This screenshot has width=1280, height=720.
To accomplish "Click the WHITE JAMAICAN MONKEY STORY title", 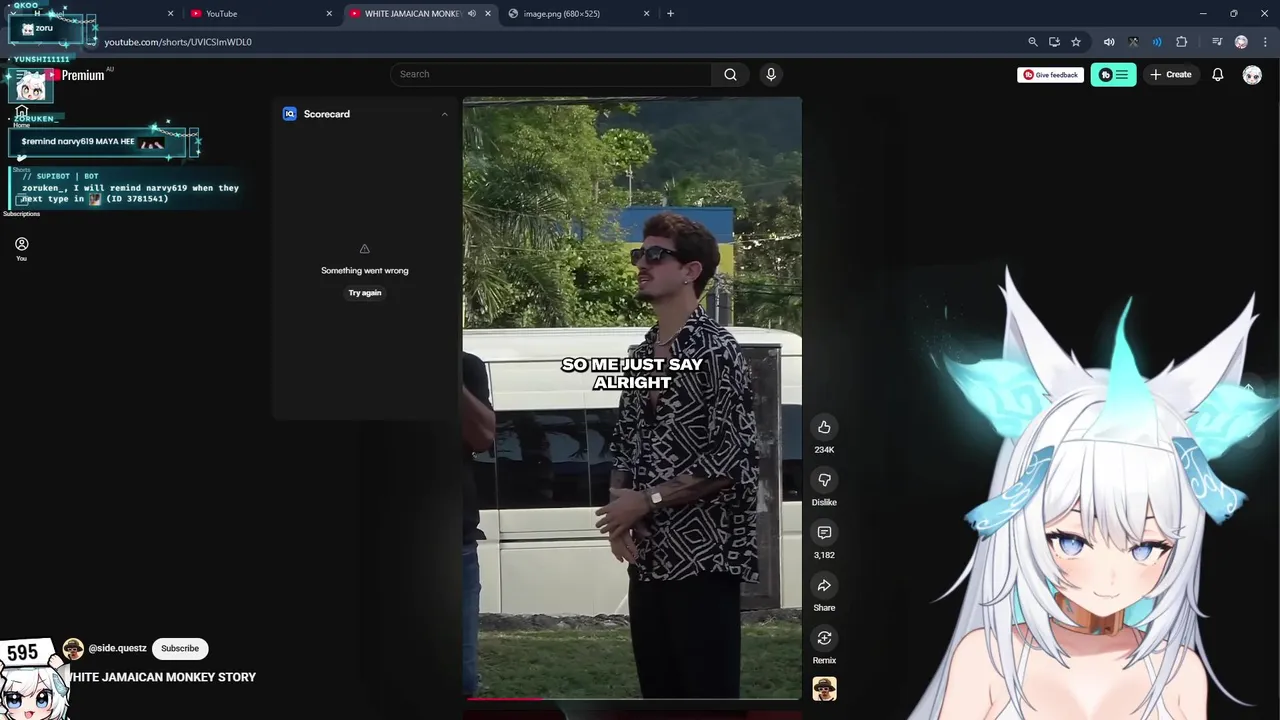I will point(160,677).
